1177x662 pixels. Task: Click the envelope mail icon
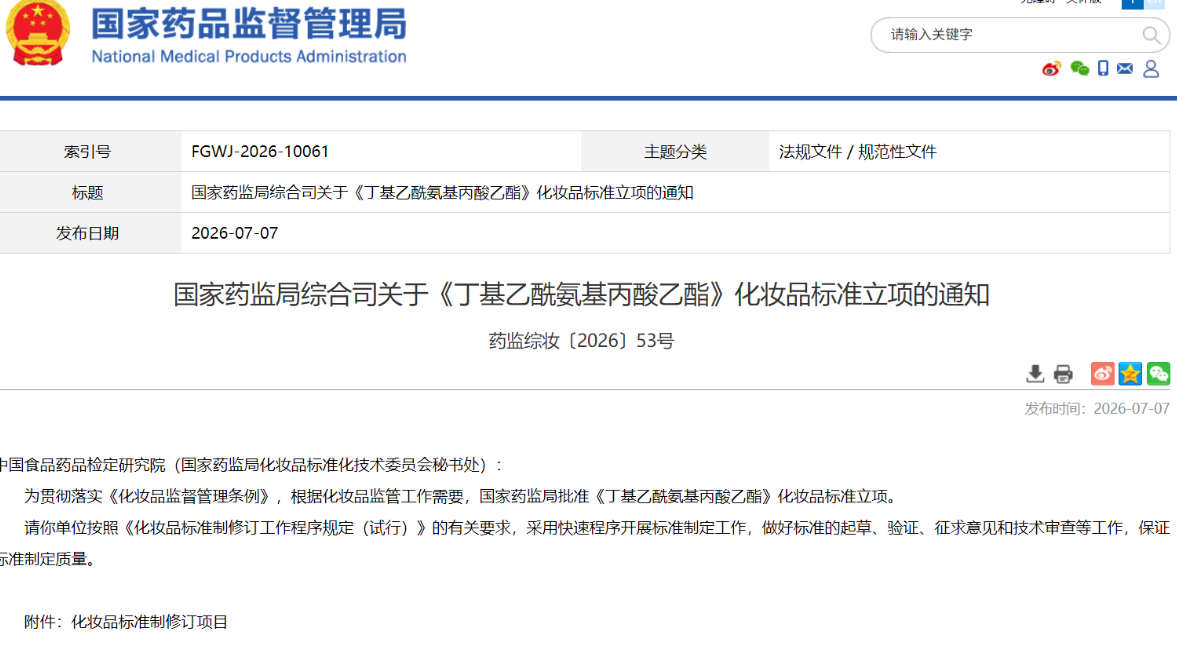click(1124, 68)
